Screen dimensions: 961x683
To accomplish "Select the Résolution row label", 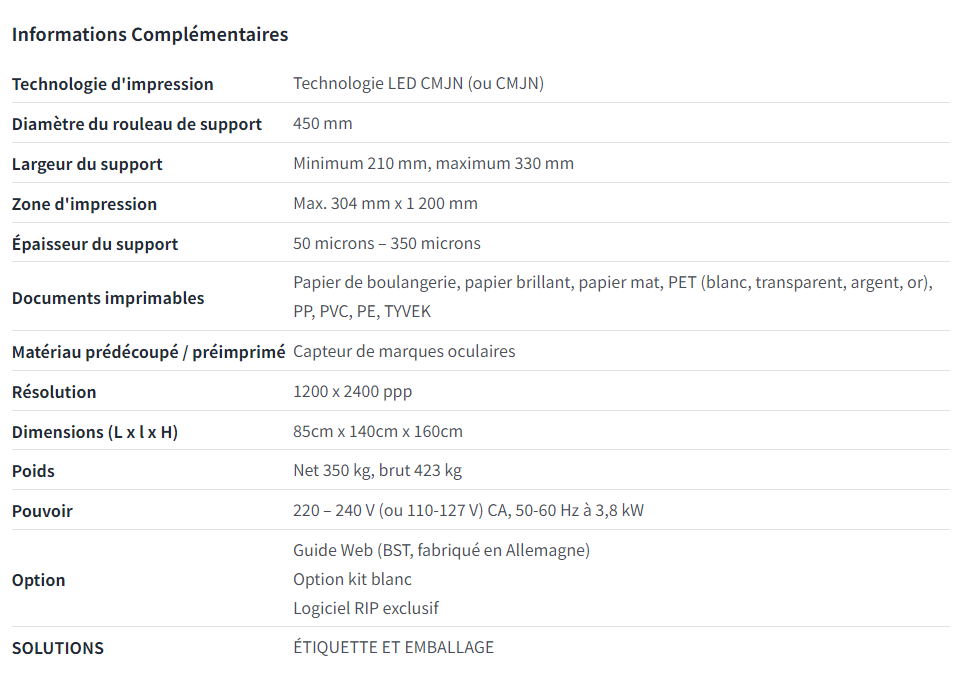I will (x=54, y=392).
